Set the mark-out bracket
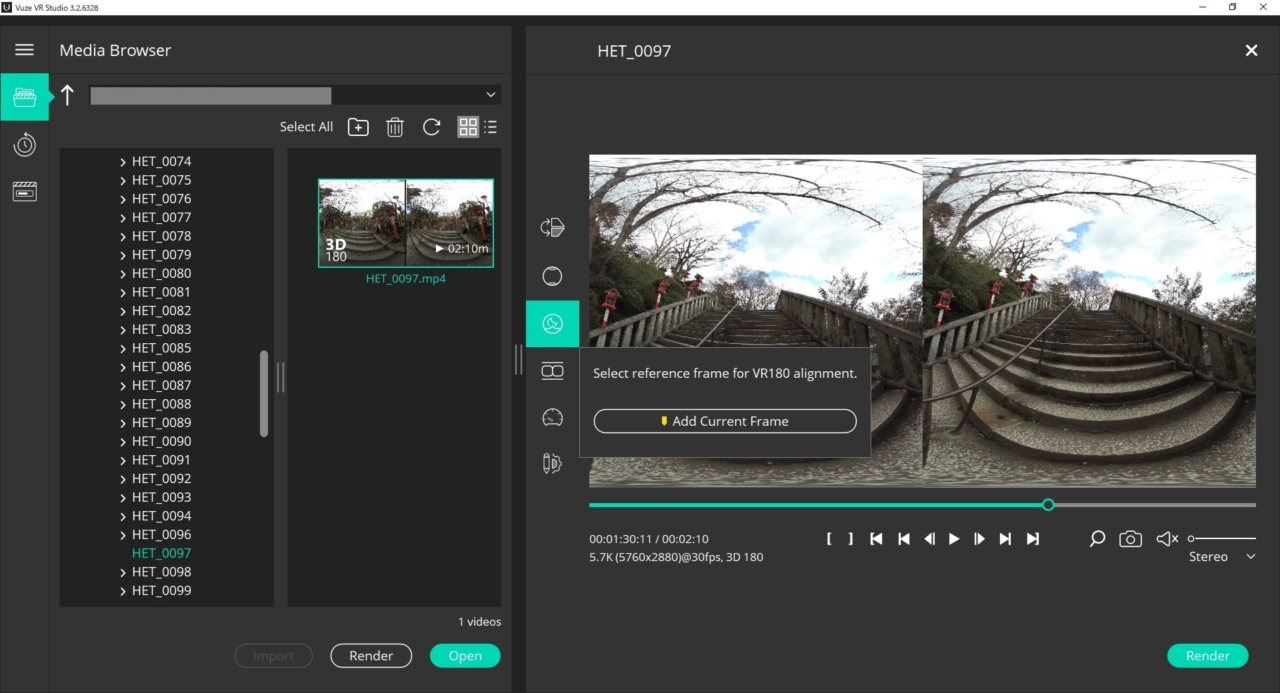 coord(851,539)
